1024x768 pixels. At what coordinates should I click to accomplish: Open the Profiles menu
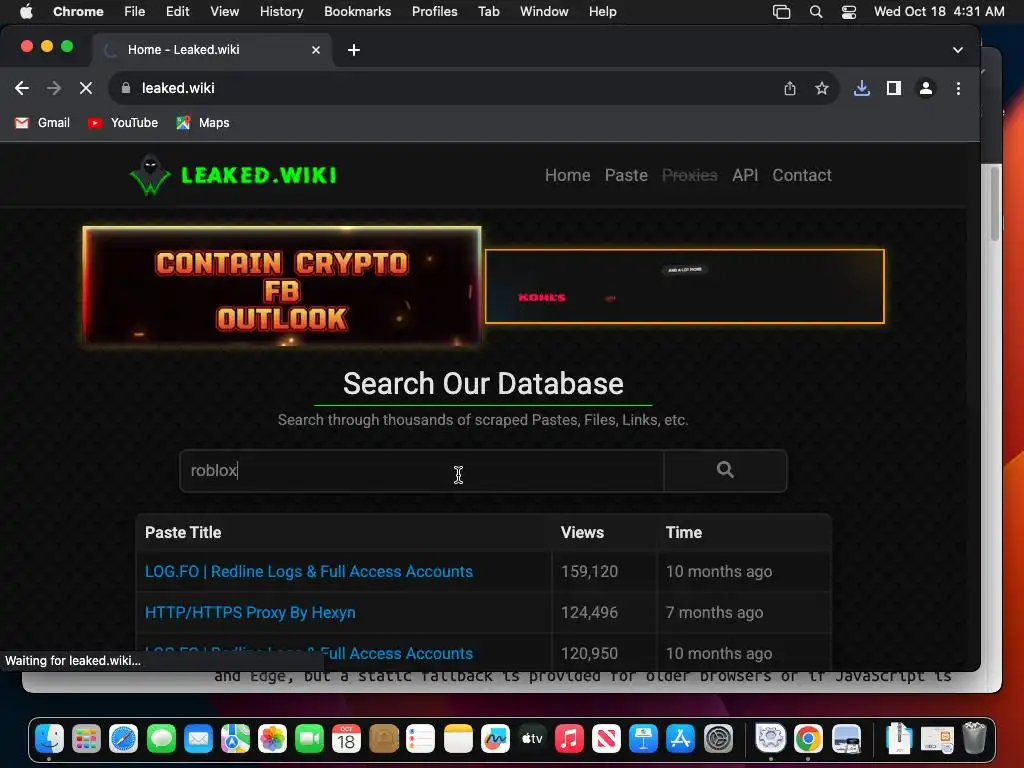tap(434, 11)
